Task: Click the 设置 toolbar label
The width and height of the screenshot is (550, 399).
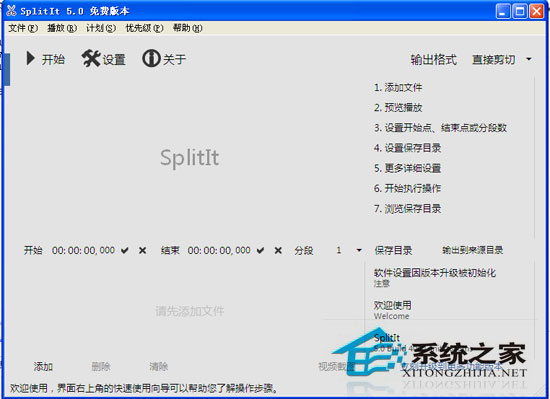Action: tap(114, 59)
